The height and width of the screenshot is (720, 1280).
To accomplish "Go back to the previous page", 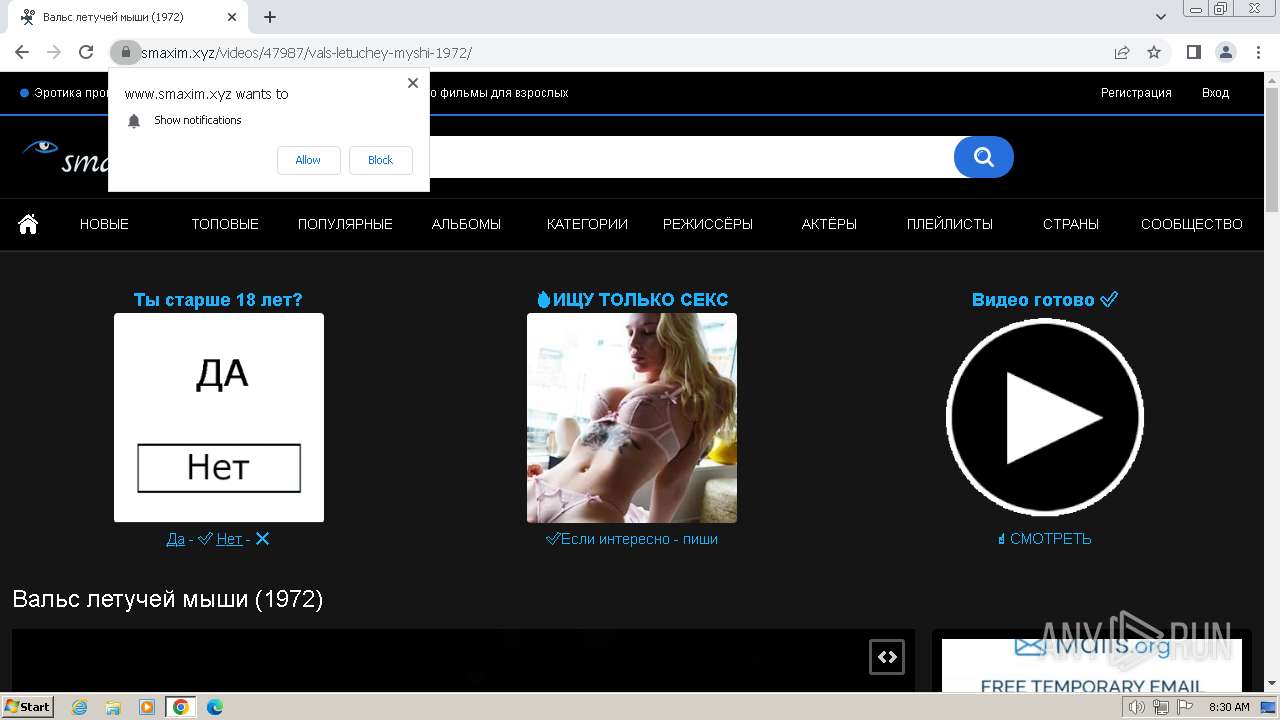I will pos(22,53).
